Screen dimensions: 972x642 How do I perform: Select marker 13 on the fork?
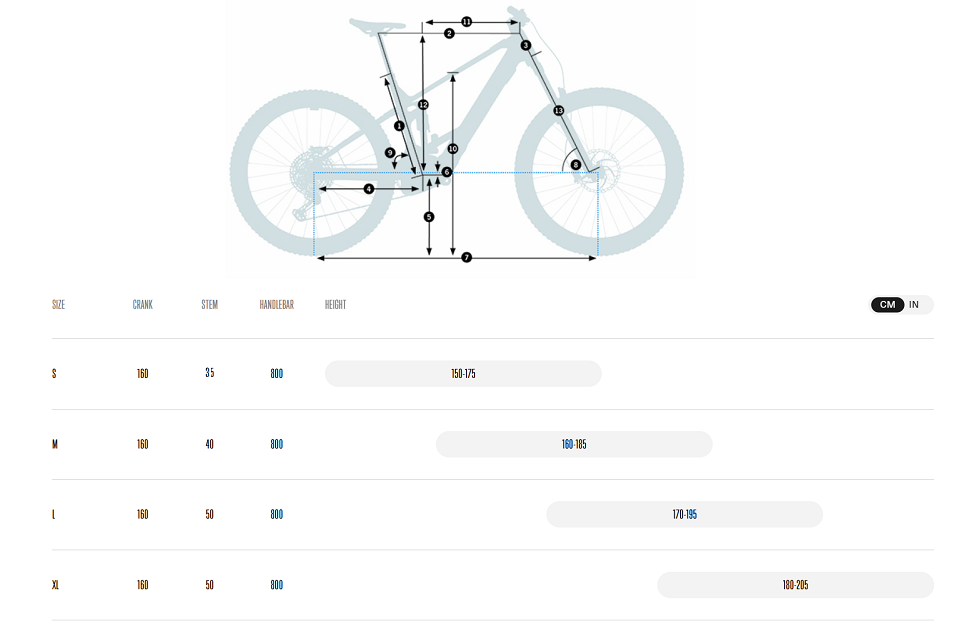559,110
